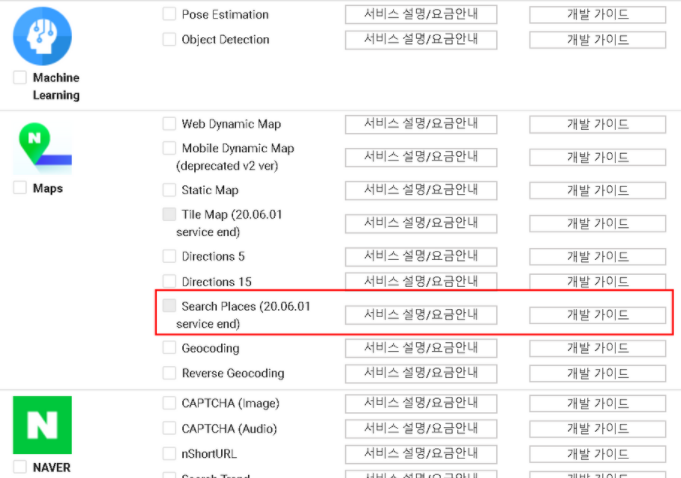
Task: Show CAPTCHA (Image) developer guide
Action: coord(597,403)
